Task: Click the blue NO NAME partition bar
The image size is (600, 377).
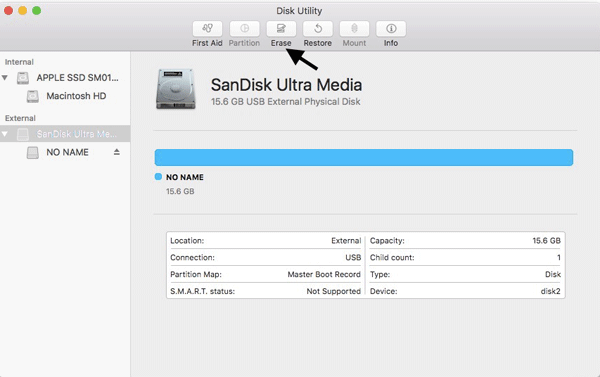Action: pos(364,157)
